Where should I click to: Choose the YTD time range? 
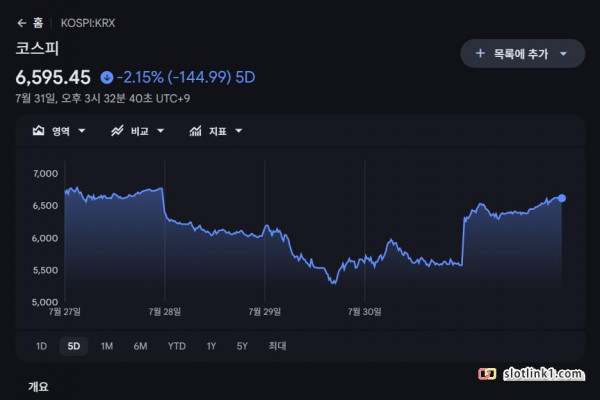coord(176,346)
